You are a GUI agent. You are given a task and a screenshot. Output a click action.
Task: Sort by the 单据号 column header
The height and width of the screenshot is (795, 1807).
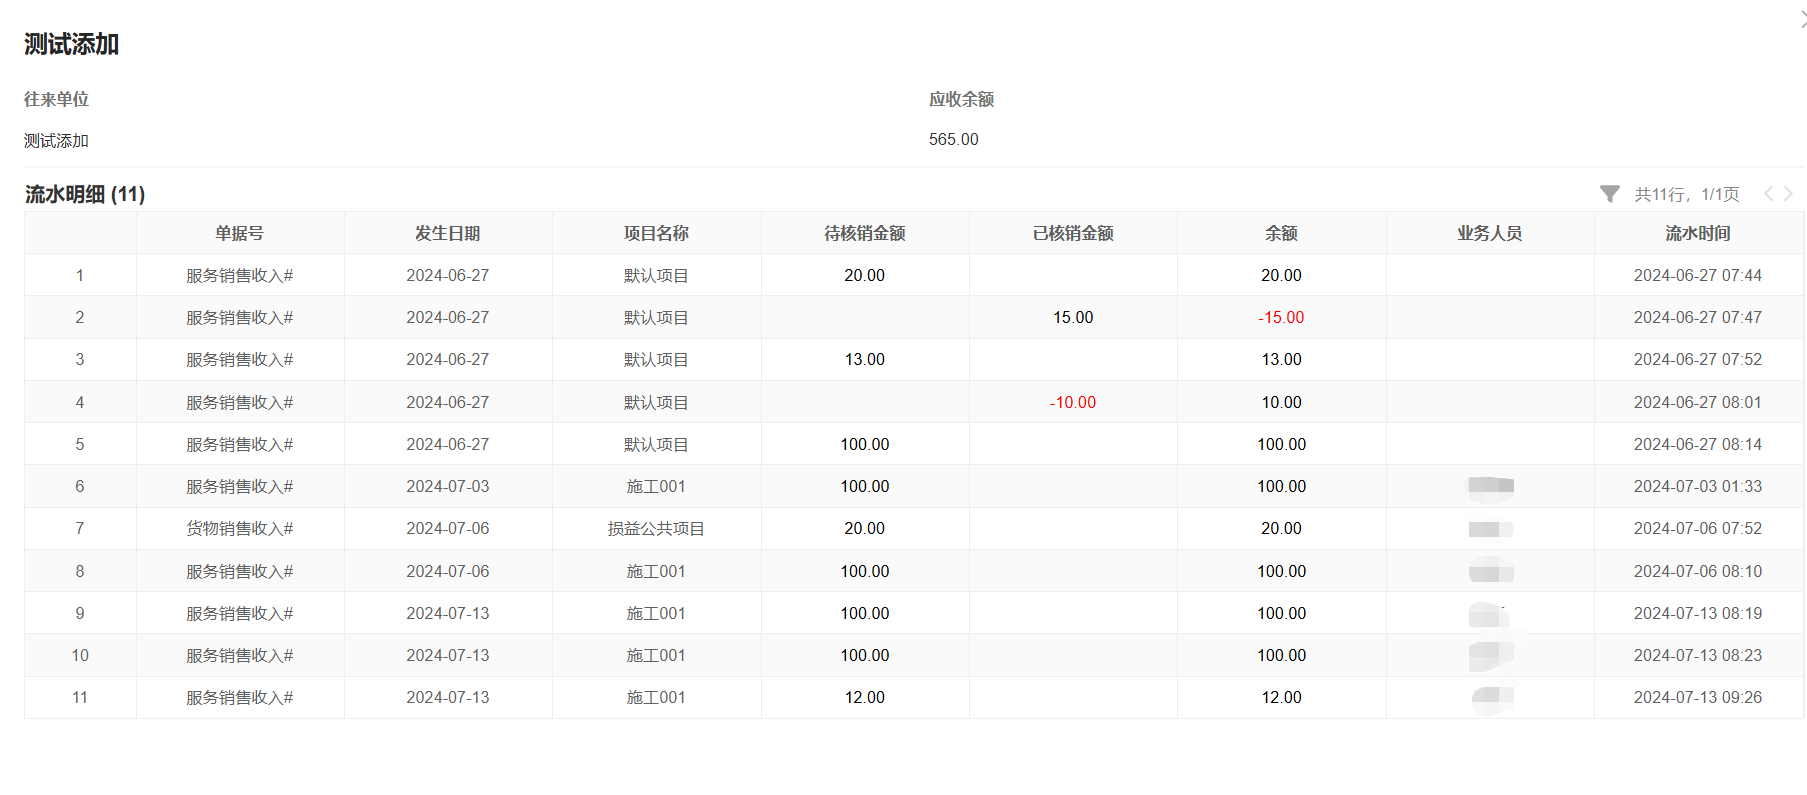(x=240, y=233)
